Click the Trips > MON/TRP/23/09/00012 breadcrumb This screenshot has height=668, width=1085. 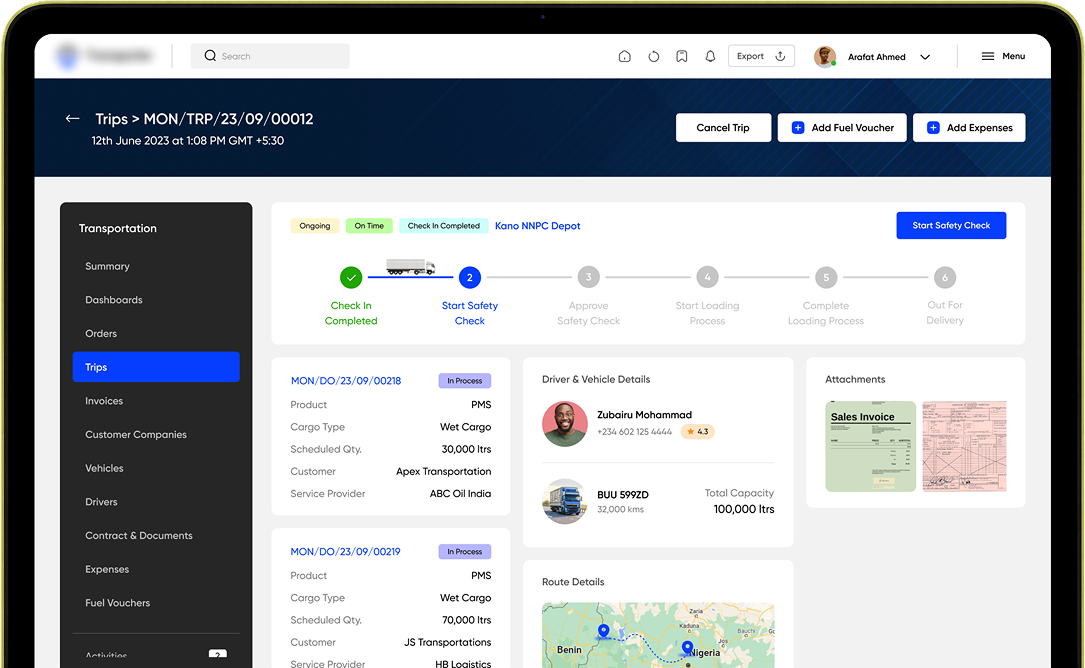coord(204,119)
